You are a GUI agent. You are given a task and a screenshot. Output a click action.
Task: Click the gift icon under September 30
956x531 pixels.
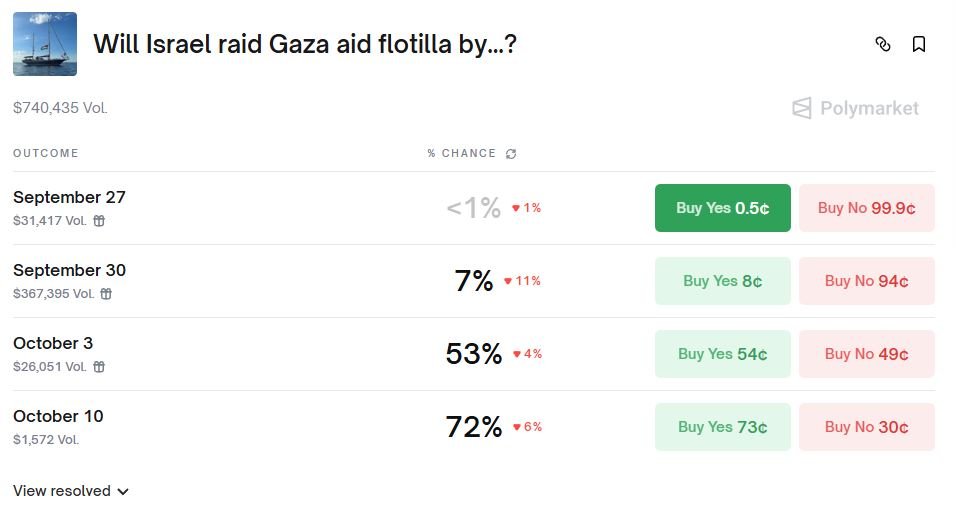pyautogui.click(x=106, y=294)
